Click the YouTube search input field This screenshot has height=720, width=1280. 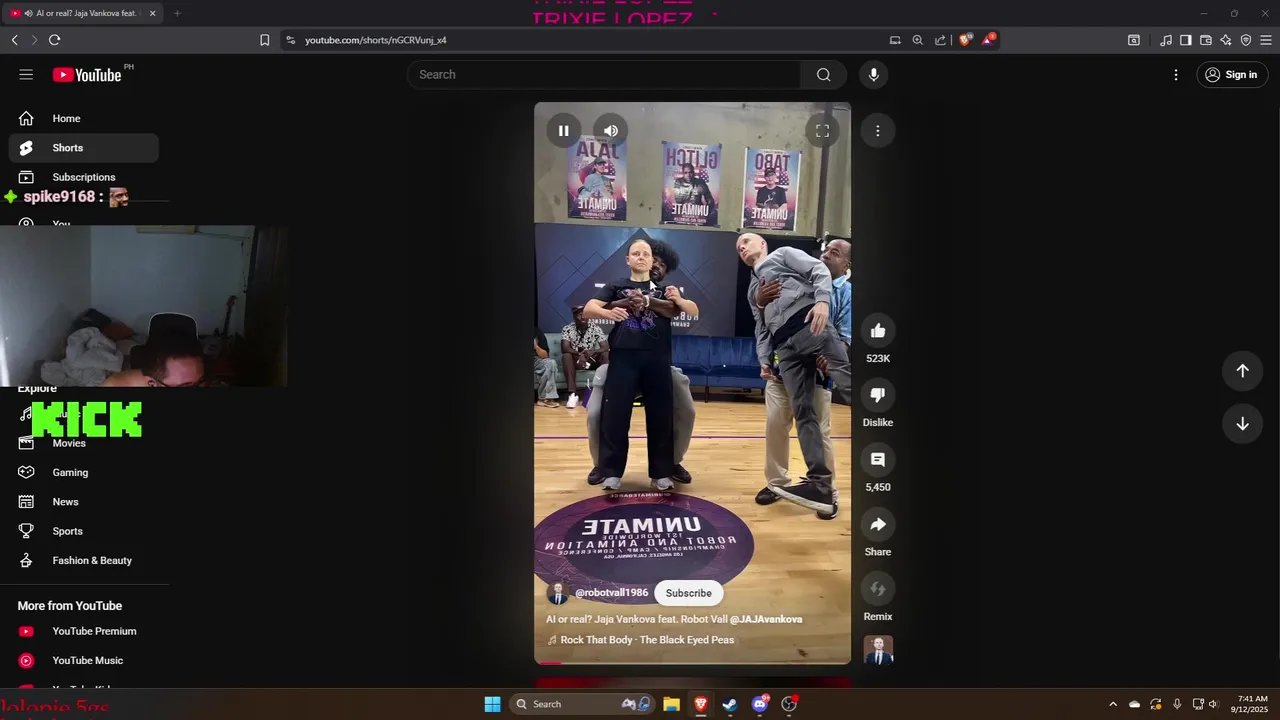click(x=604, y=75)
